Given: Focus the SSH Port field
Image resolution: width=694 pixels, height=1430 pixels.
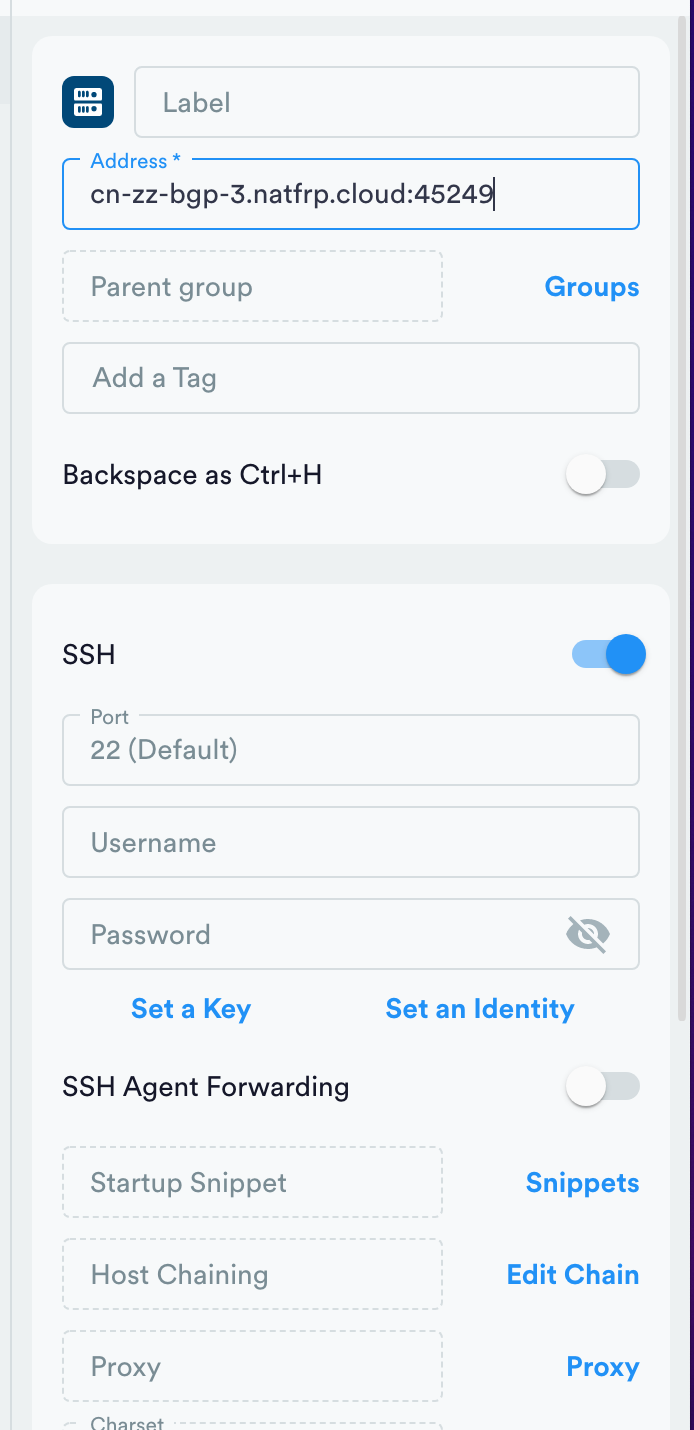Looking at the screenshot, I should click(x=350, y=750).
